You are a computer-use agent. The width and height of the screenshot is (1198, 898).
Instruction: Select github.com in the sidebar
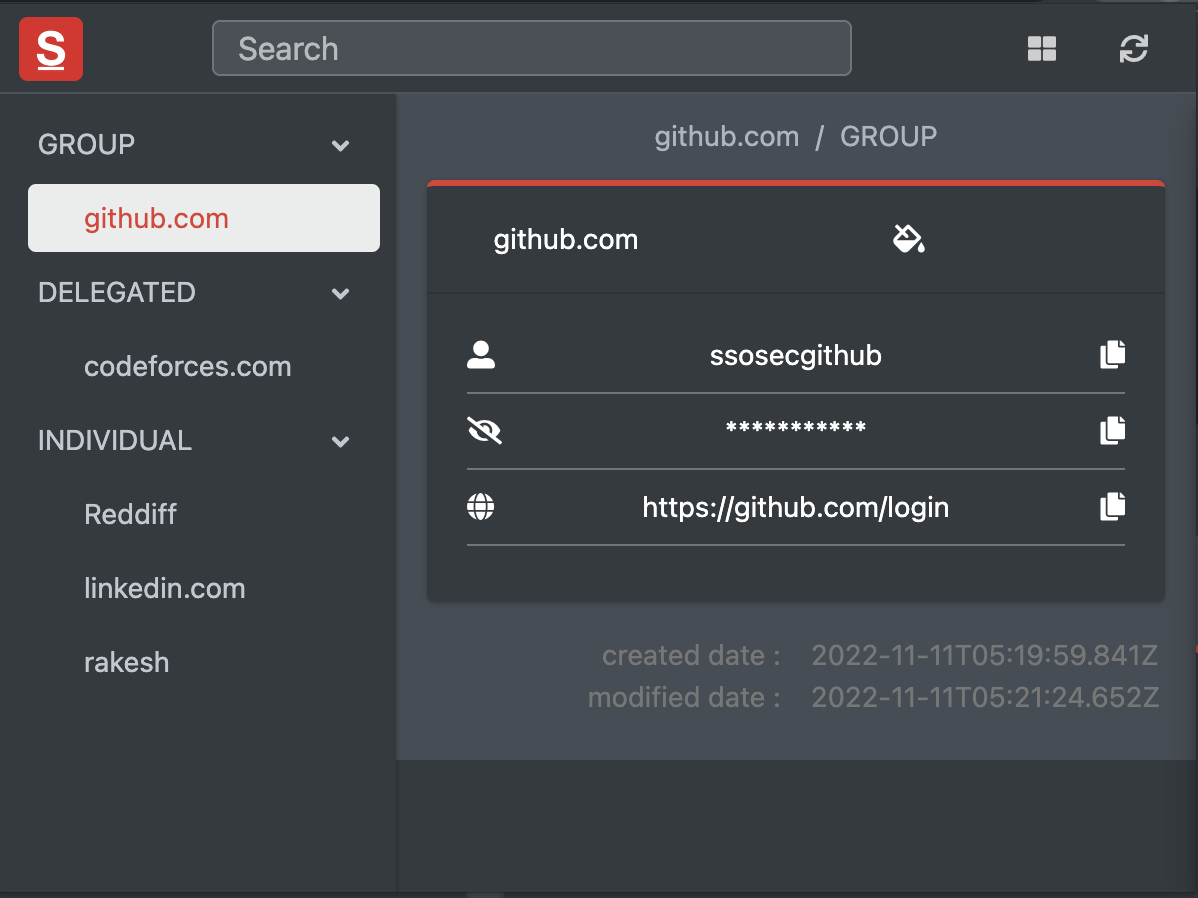tap(204, 218)
